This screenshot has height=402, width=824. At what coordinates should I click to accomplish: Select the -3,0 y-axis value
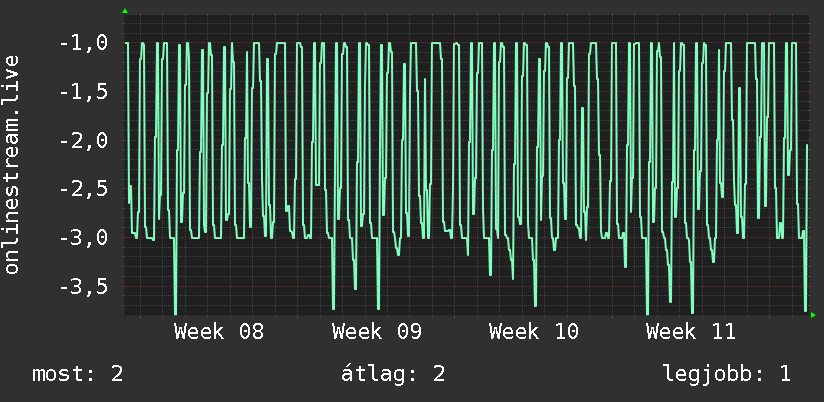click(84, 238)
